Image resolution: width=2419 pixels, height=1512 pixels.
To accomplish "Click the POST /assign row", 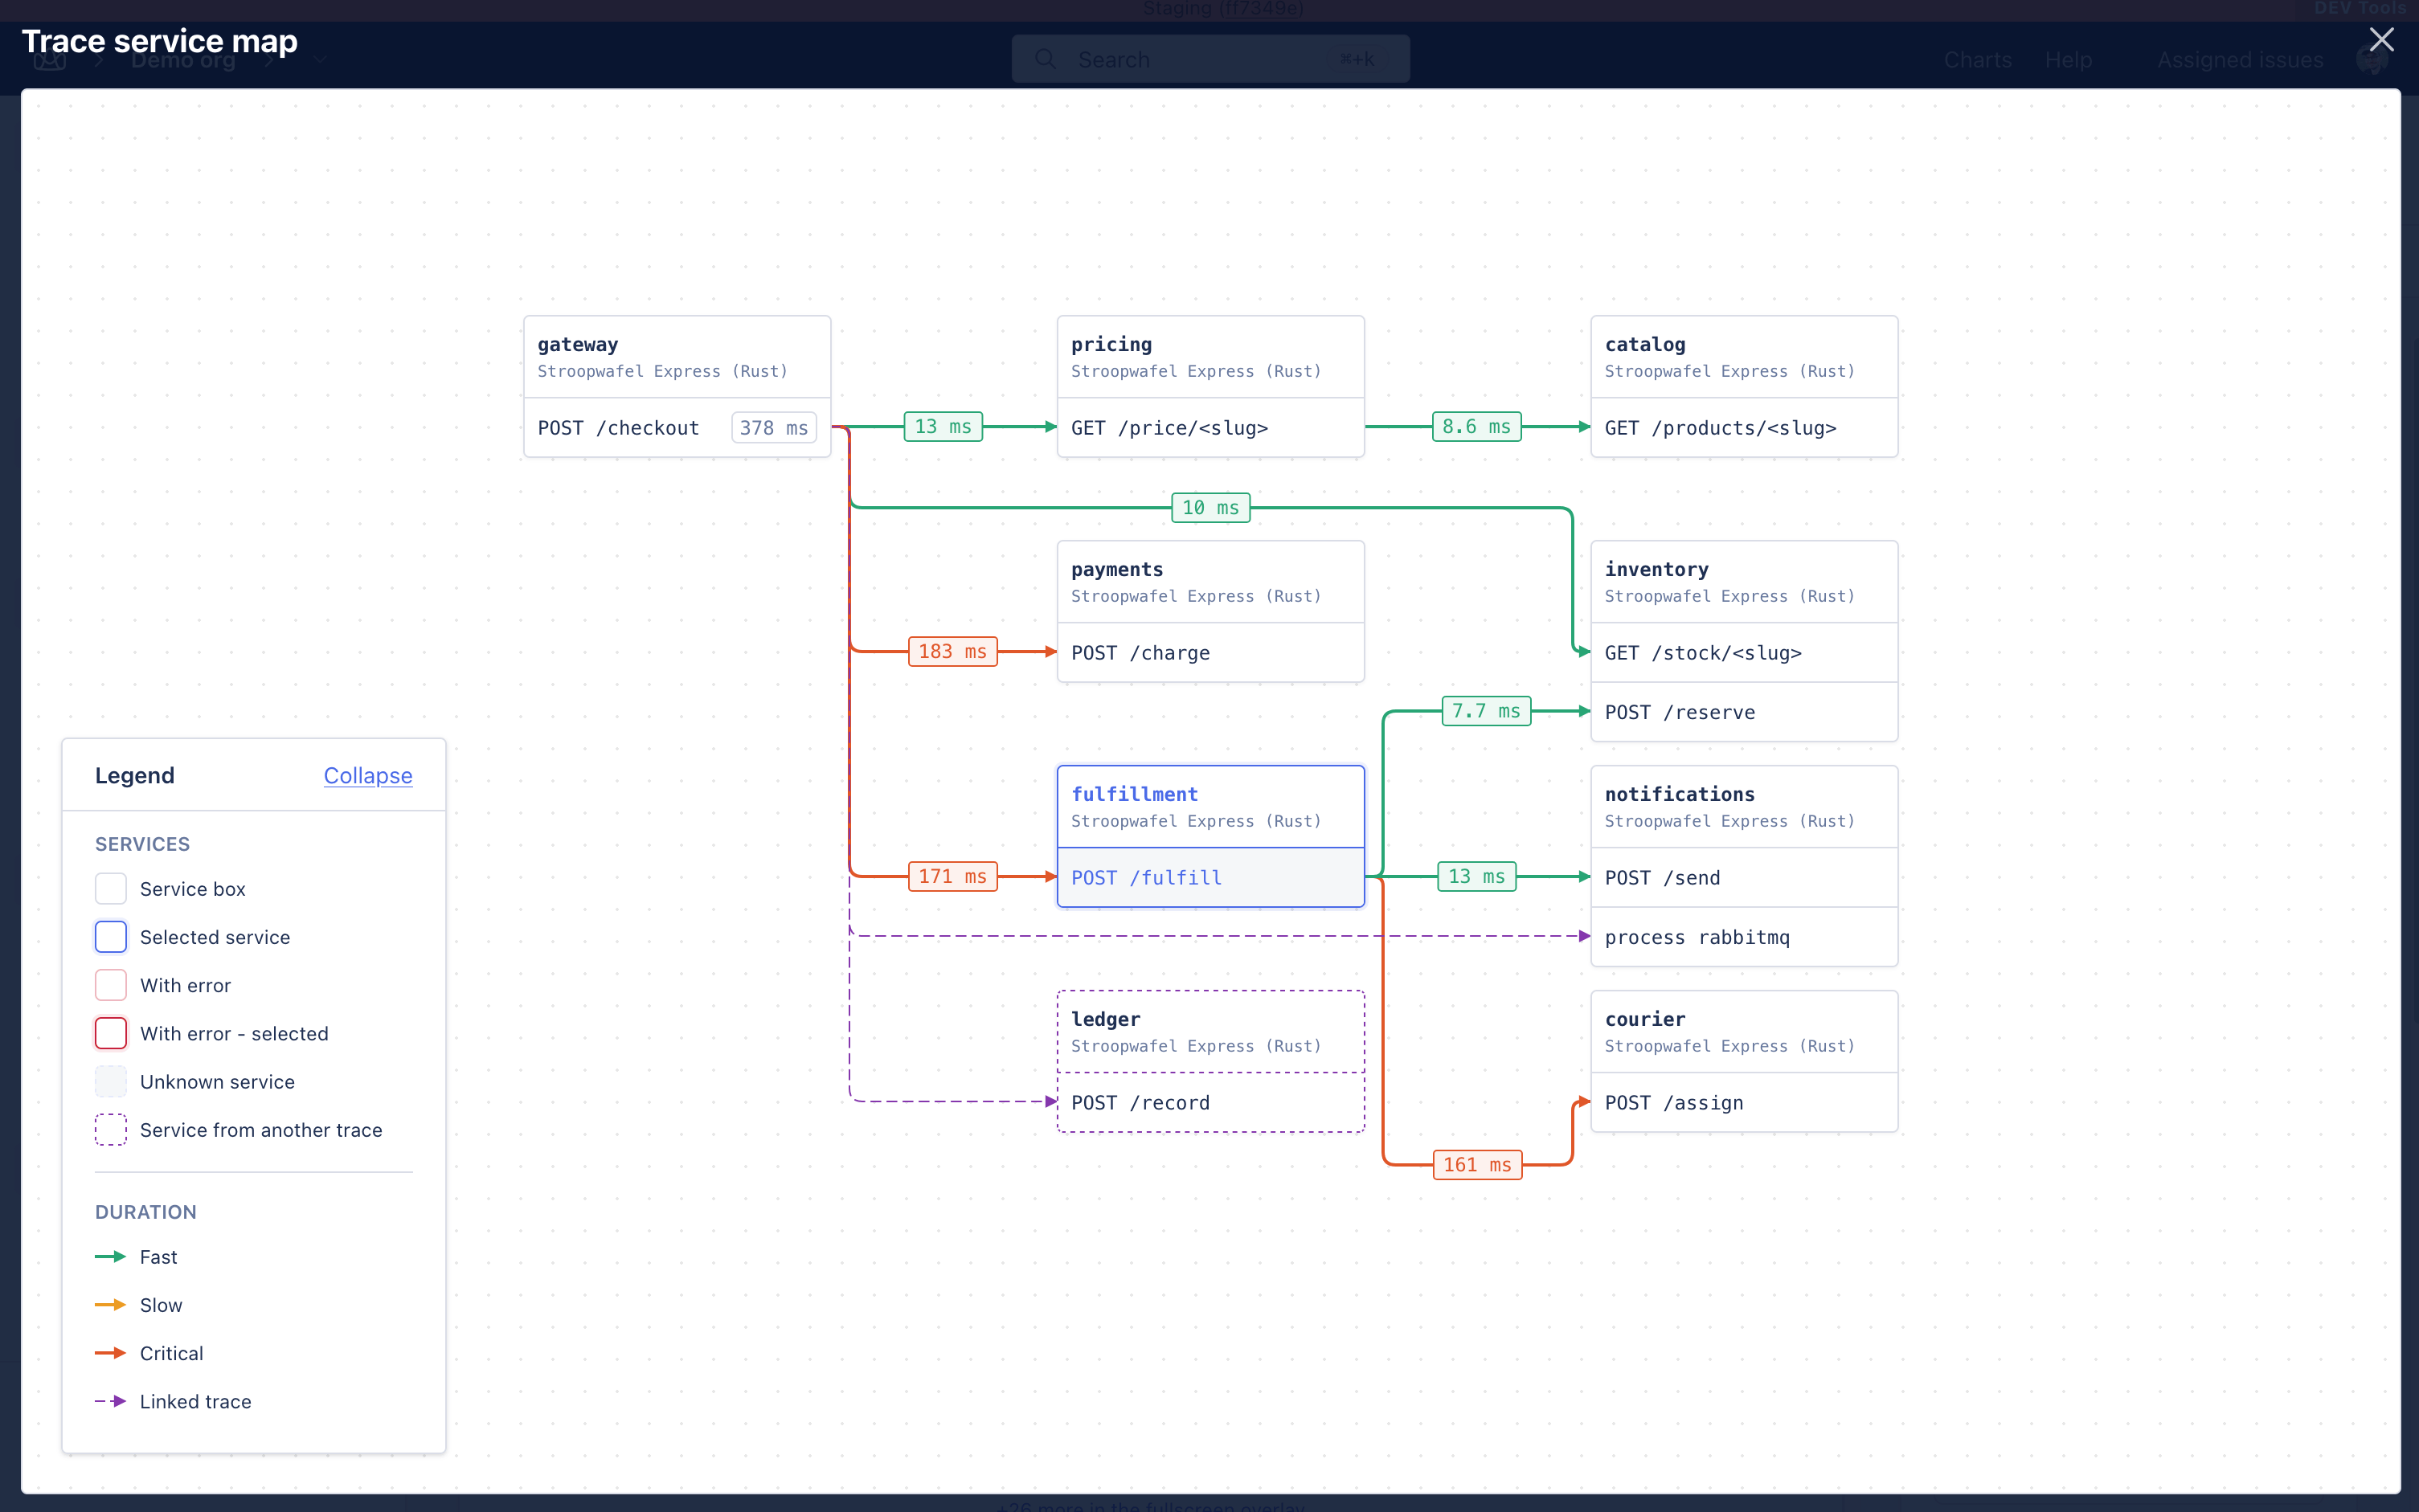I will coord(1744,1103).
